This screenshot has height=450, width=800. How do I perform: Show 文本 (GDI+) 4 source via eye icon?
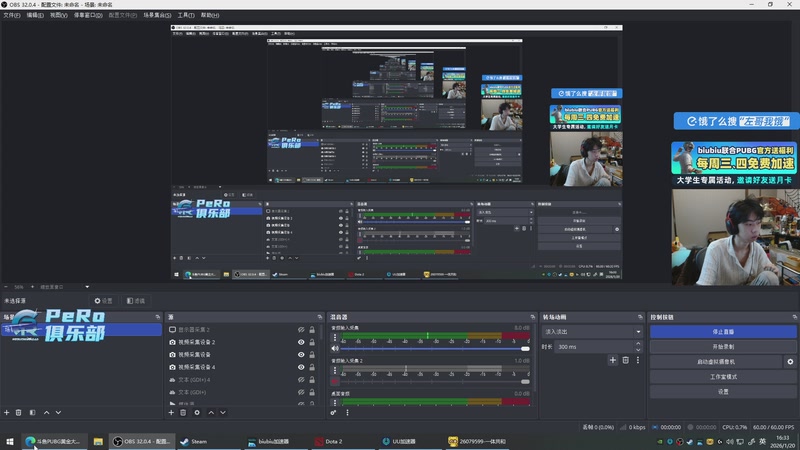(301, 380)
